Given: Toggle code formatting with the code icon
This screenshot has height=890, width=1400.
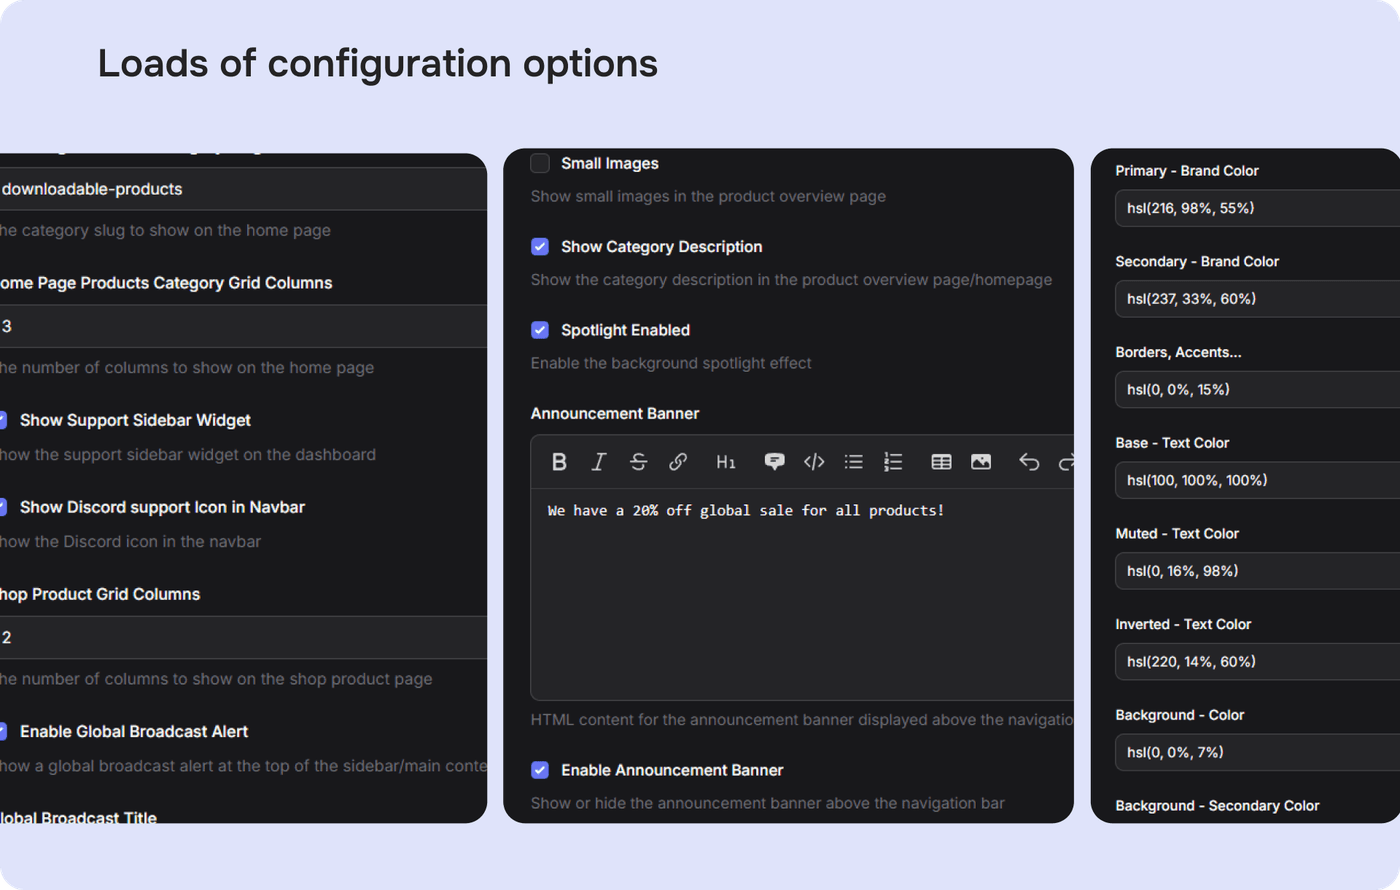Looking at the screenshot, I should [814, 462].
